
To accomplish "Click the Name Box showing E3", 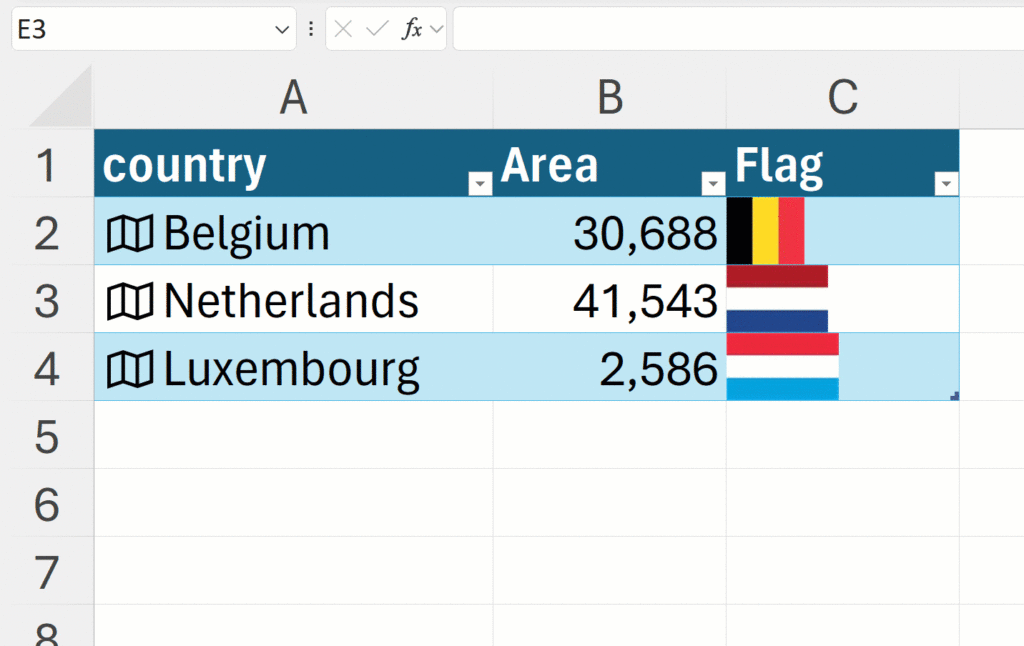I will click(x=153, y=29).
